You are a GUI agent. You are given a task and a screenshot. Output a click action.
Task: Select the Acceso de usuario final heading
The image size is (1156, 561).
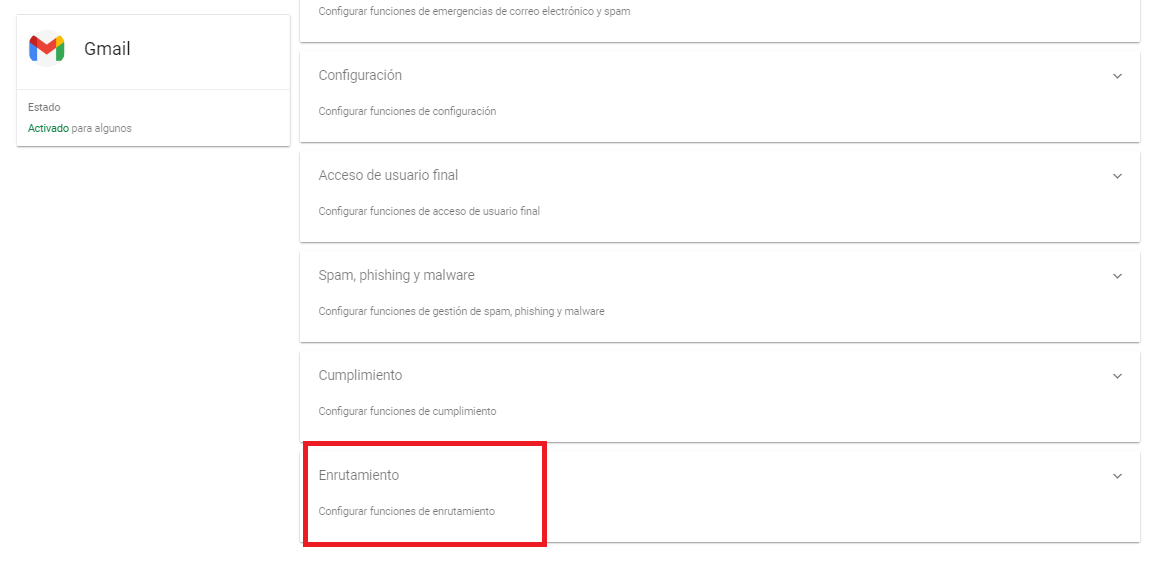pos(389,175)
